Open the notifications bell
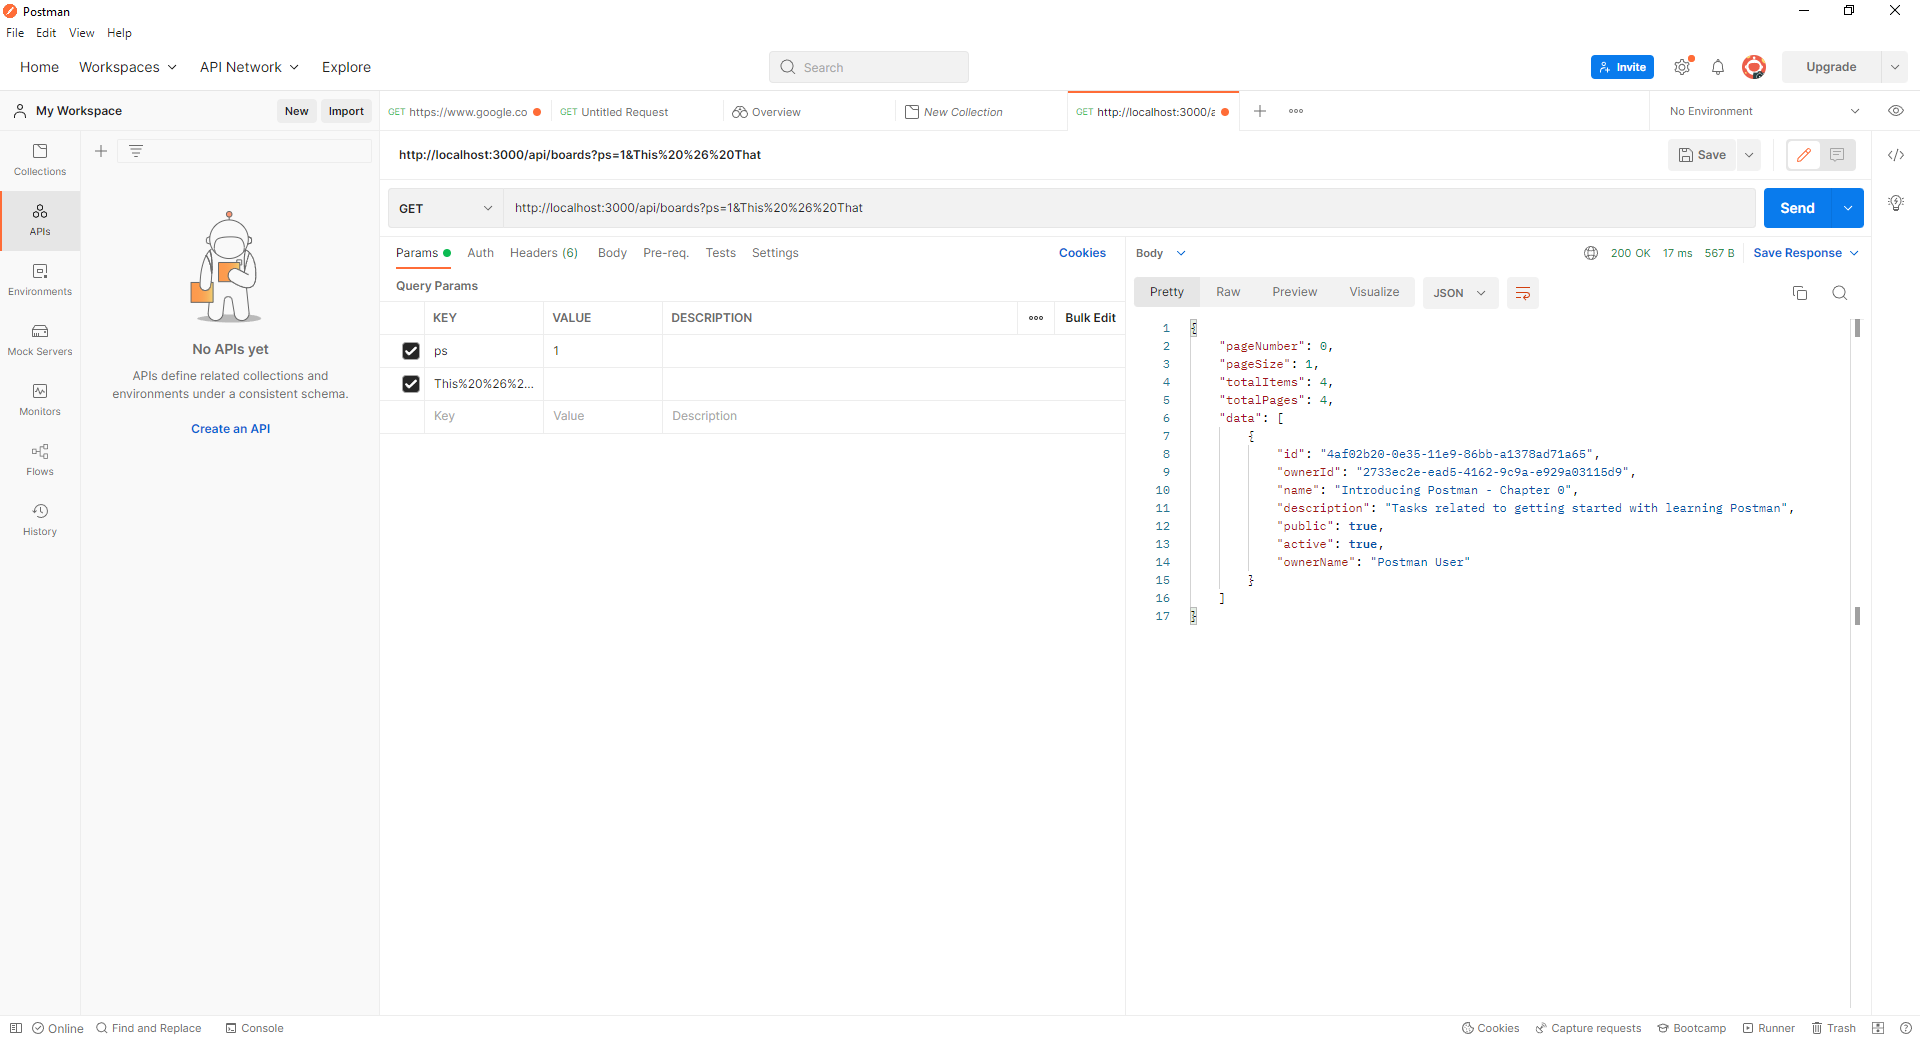This screenshot has height=1040, width=1920. (x=1718, y=67)
